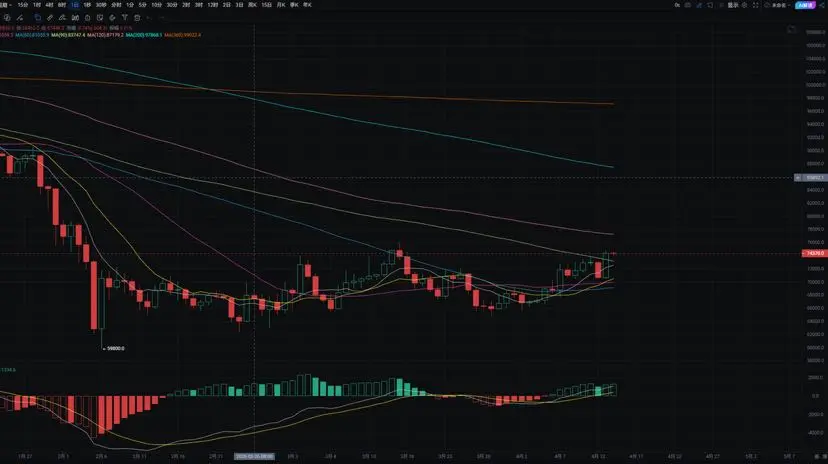Click the red 74376.0 current price tag
The image size is (828, 464).
point(814,253)
